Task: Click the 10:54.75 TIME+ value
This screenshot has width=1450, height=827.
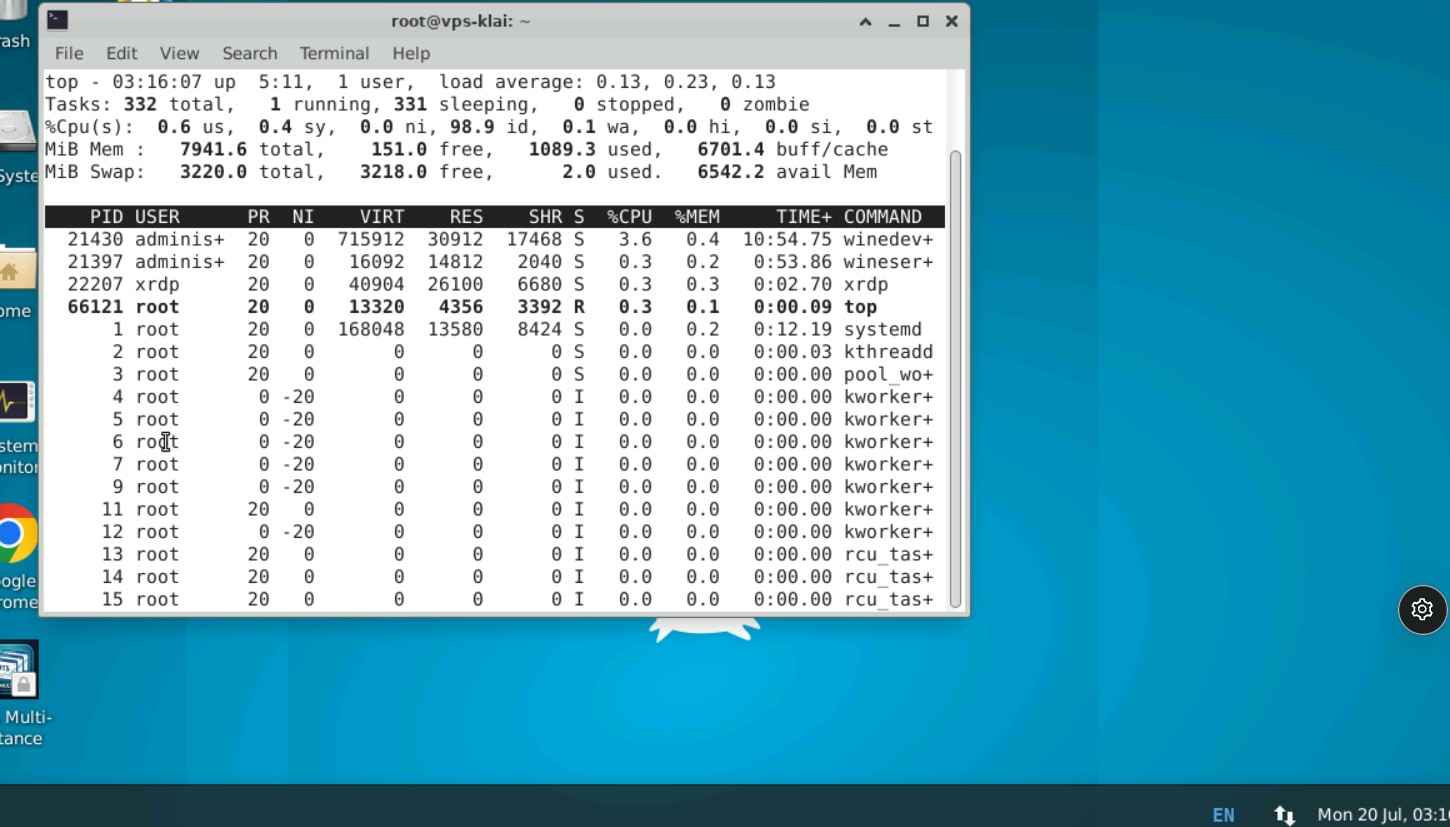Action: point(787,240)
